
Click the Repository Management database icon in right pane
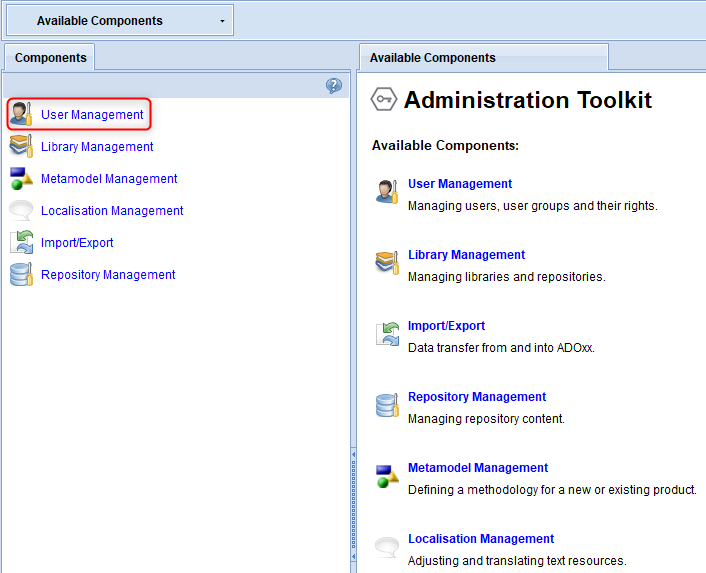click(x=387, y=405)
